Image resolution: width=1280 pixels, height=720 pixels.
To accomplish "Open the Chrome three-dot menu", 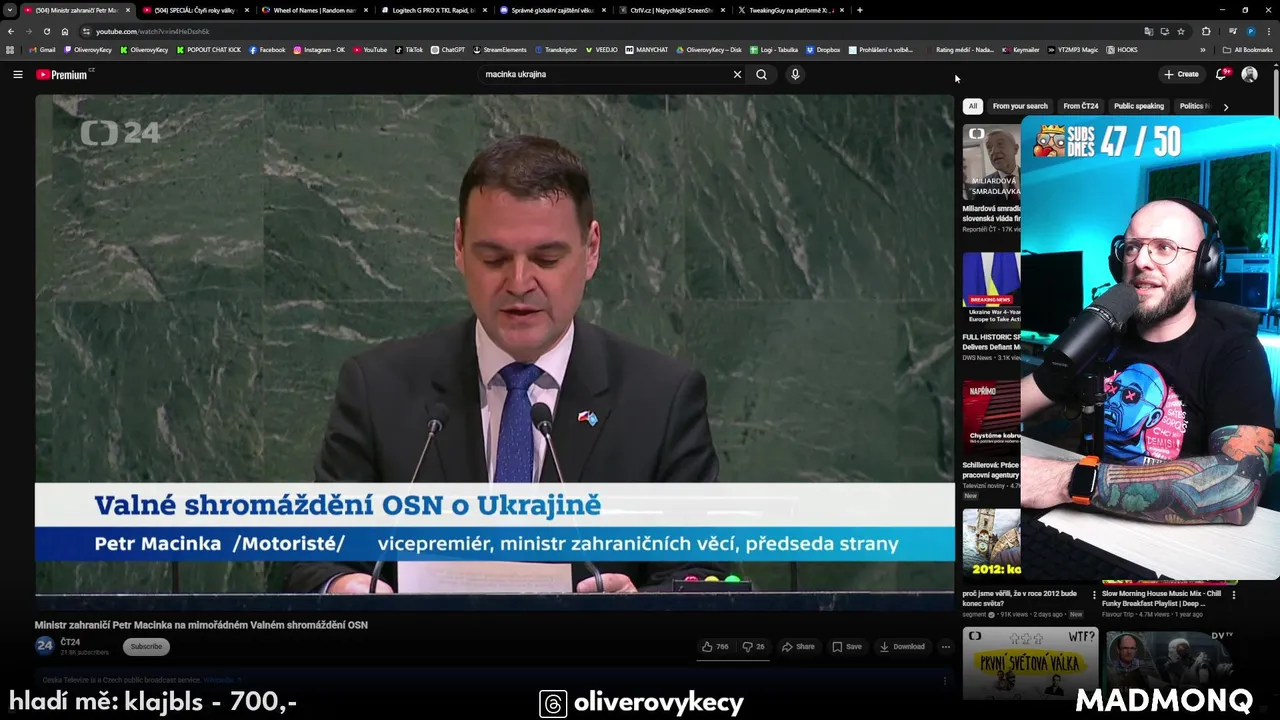I will [1268, 31].
